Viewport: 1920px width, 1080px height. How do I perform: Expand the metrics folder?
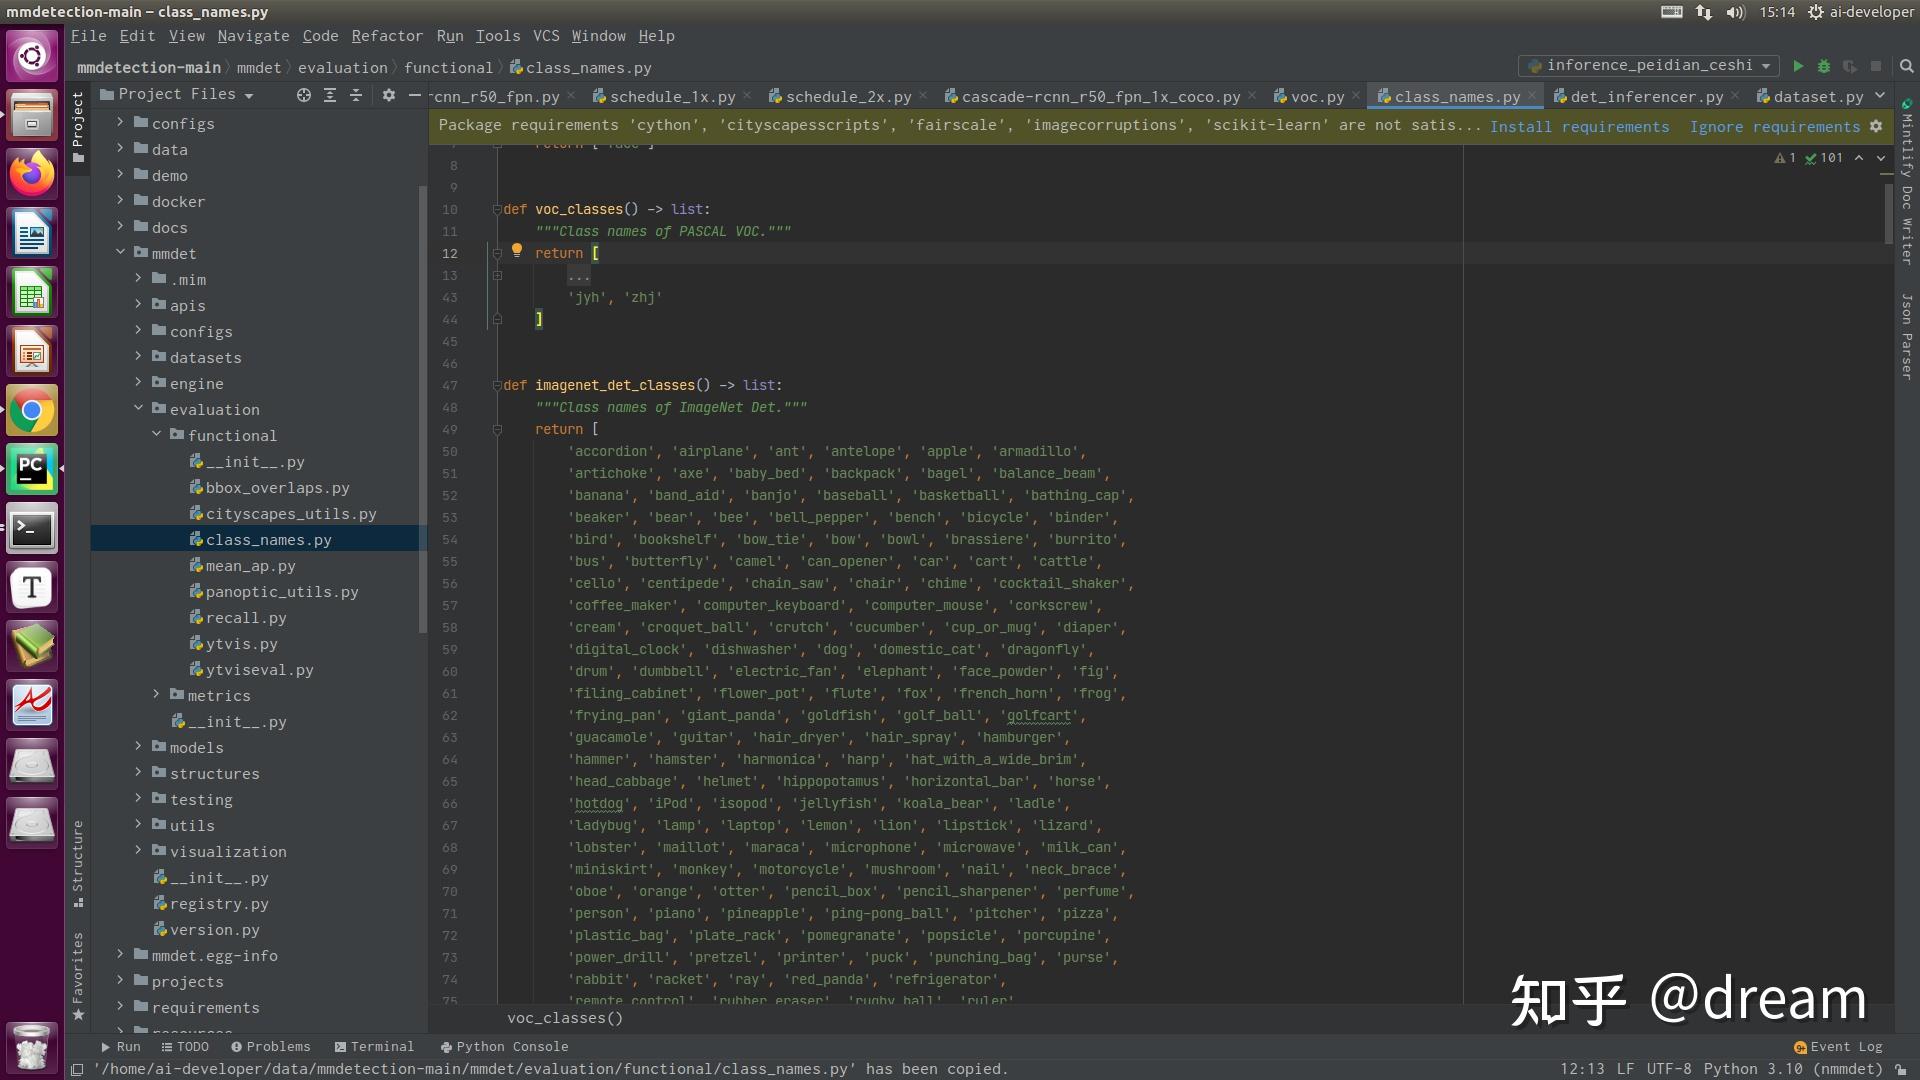pos(156,695)
